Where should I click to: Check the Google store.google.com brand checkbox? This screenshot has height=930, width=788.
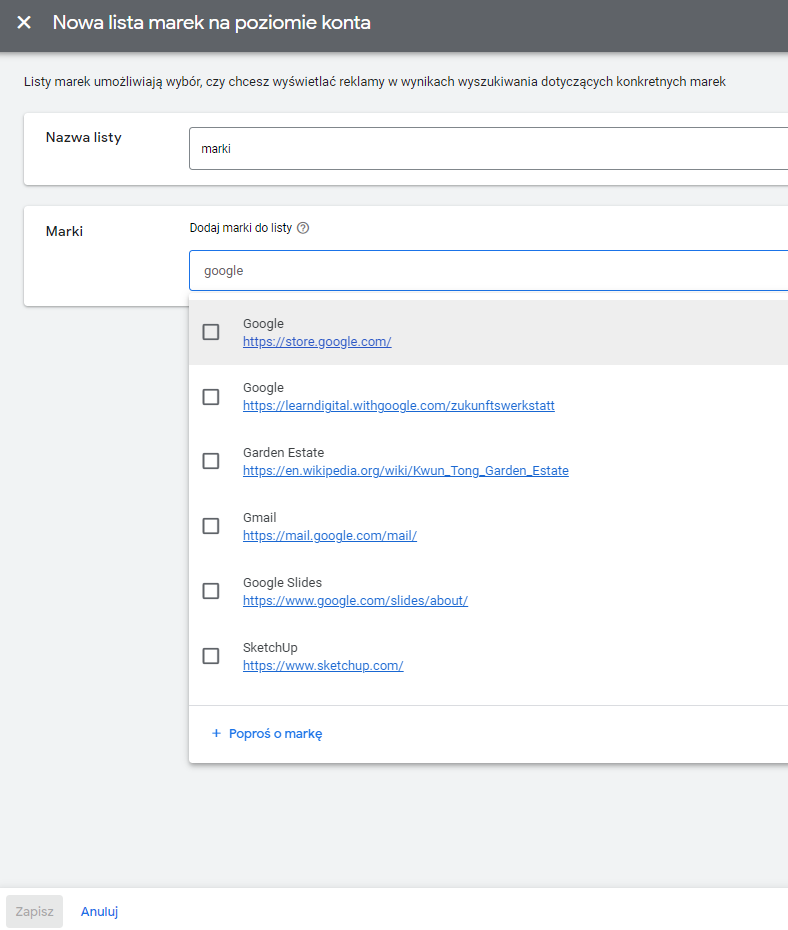pos(210,332)
